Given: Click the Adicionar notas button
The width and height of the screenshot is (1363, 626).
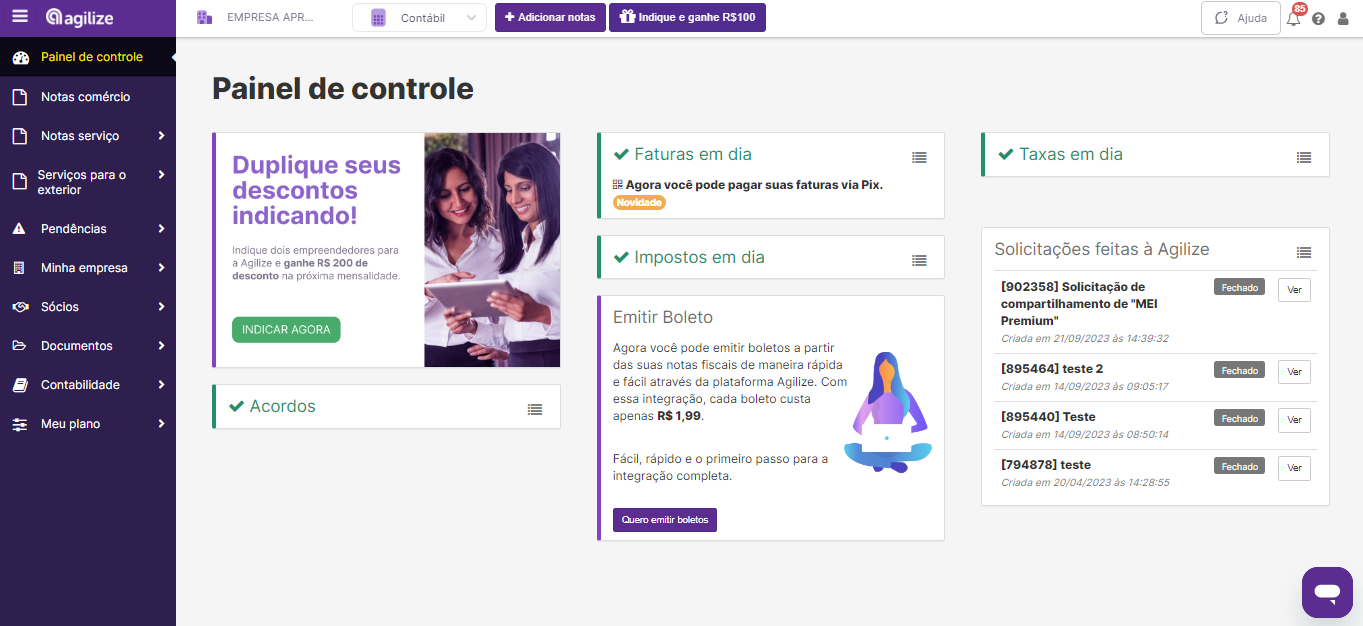Looking at the screenshot, I should (550, 18).
